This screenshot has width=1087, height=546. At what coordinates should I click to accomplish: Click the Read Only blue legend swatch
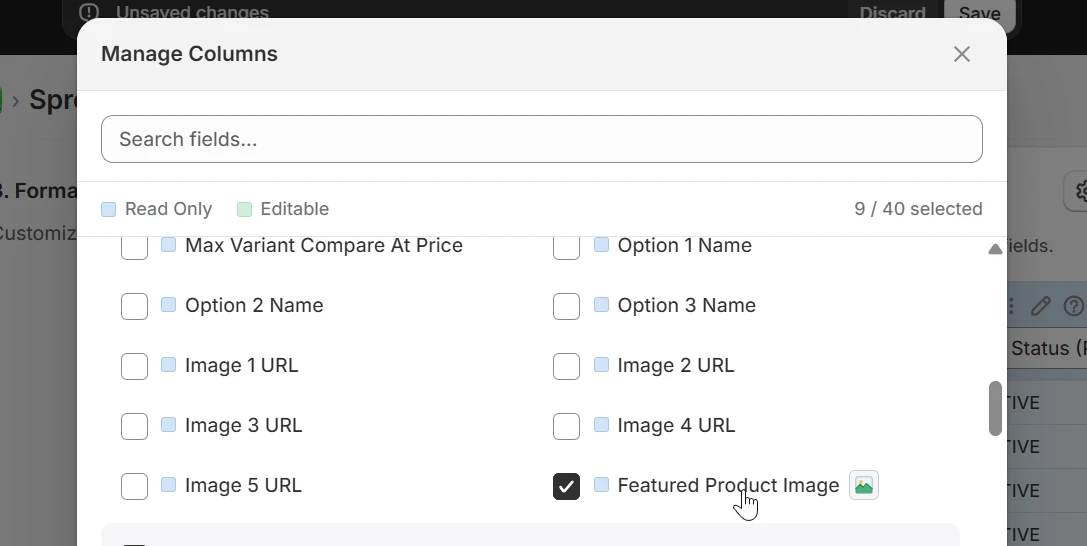pyautogui.click(x=108, y=209)
